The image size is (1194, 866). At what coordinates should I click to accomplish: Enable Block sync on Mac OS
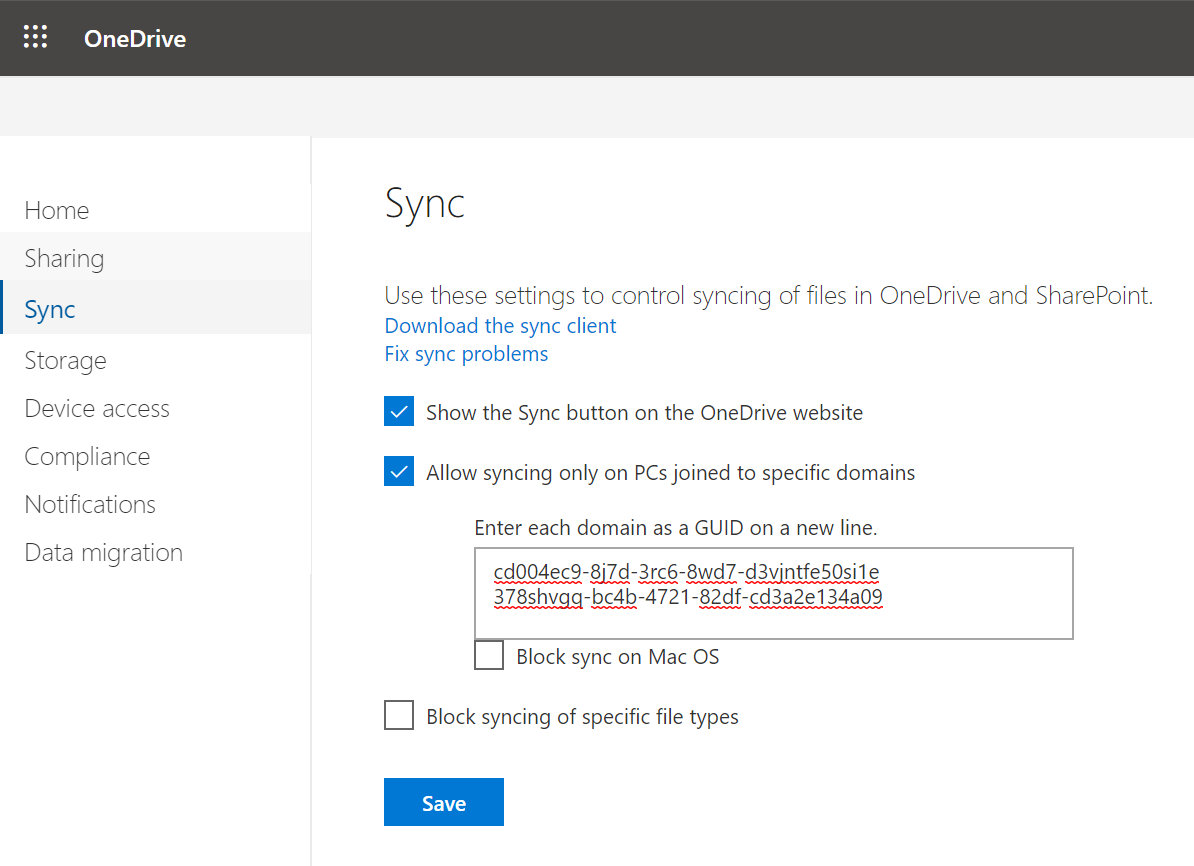click(x=489, y=656)
